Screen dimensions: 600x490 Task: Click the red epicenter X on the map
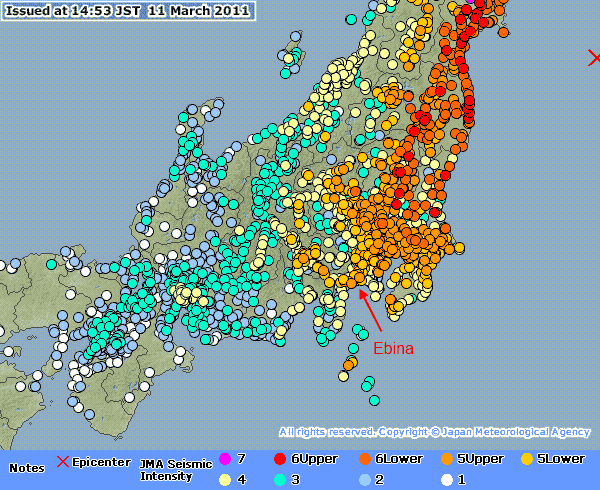click(594, 58)
